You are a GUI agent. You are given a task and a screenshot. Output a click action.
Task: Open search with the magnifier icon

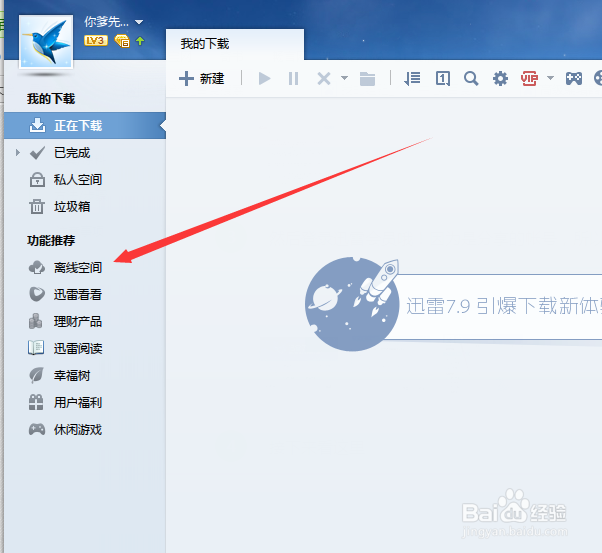coord(471,79)
